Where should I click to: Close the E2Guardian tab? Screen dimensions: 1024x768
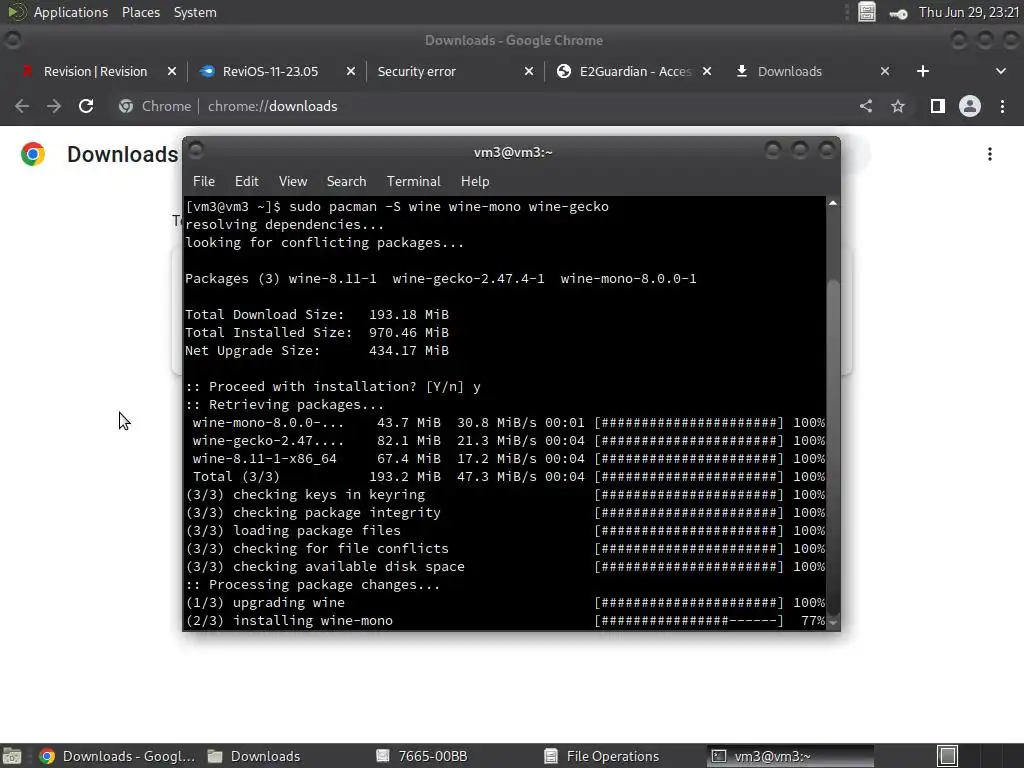click(x=707, y=71)
